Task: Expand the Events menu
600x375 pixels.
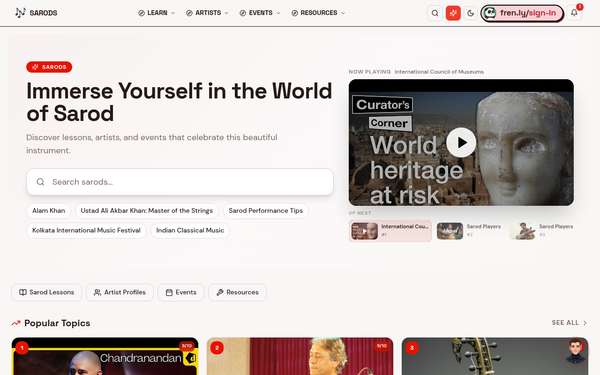Action: point(260,13)
